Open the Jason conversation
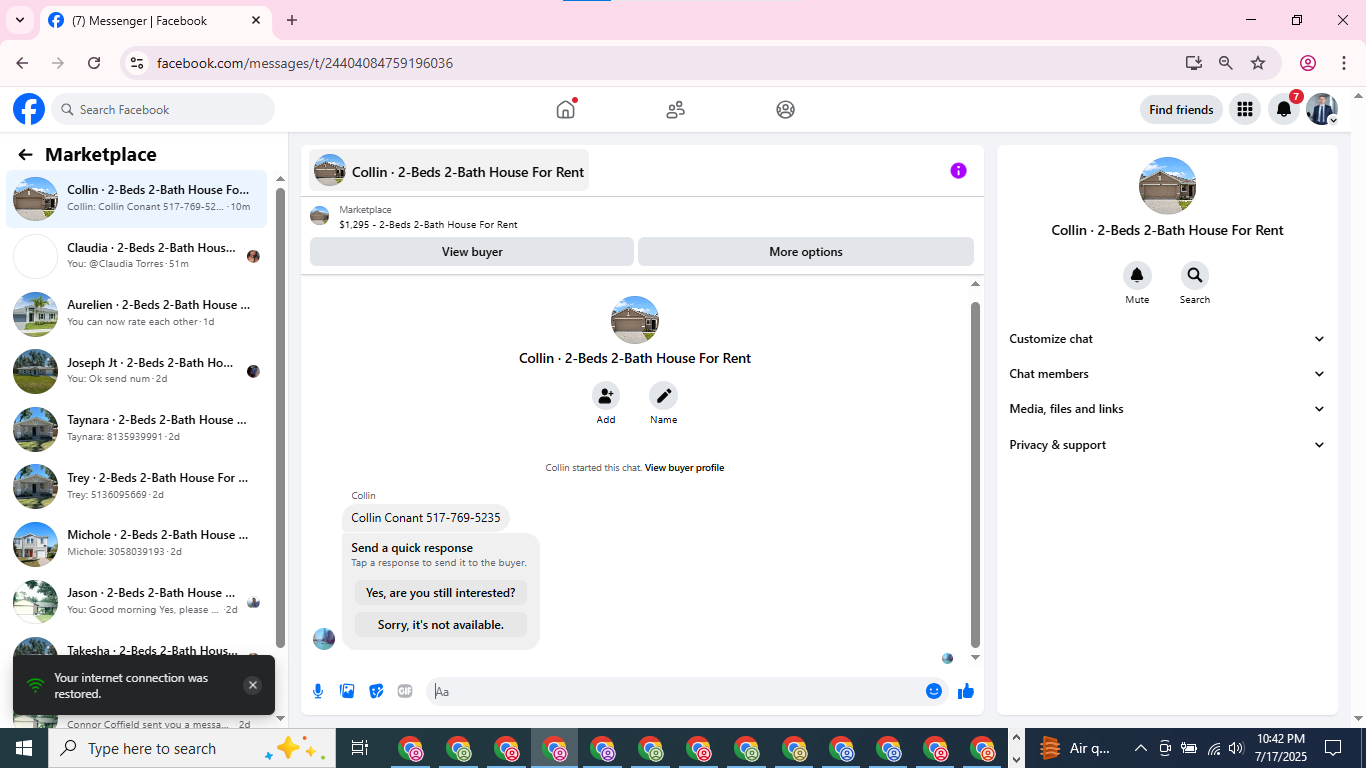The image size is (1366, 768). click(x=137, y=601)
